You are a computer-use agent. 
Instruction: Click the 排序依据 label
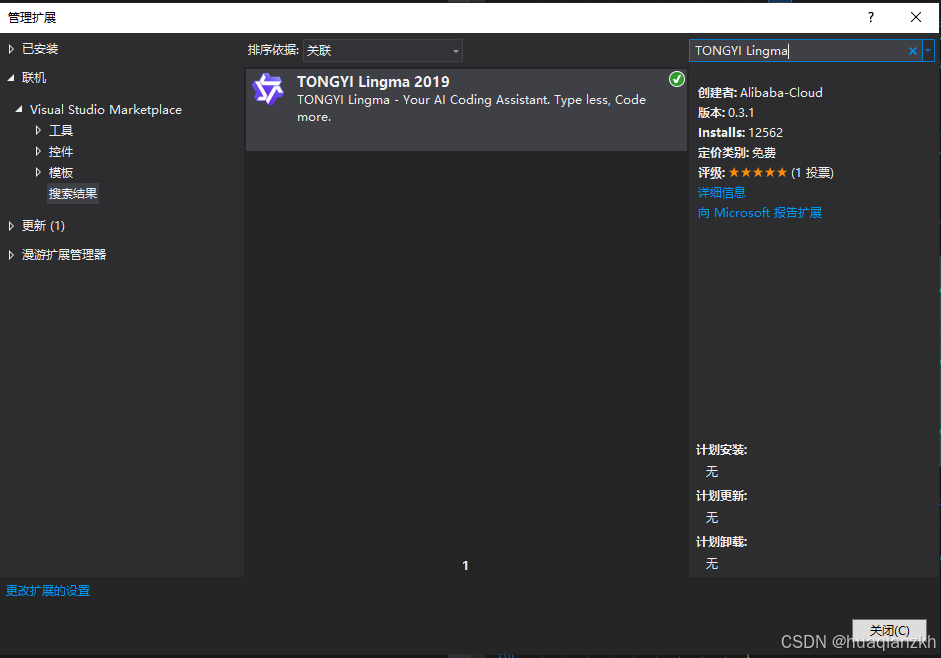273,50
